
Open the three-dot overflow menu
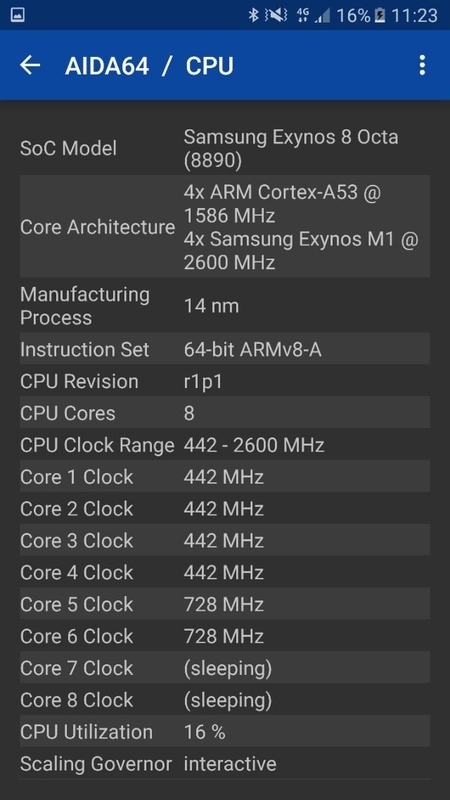pos(422,65)
